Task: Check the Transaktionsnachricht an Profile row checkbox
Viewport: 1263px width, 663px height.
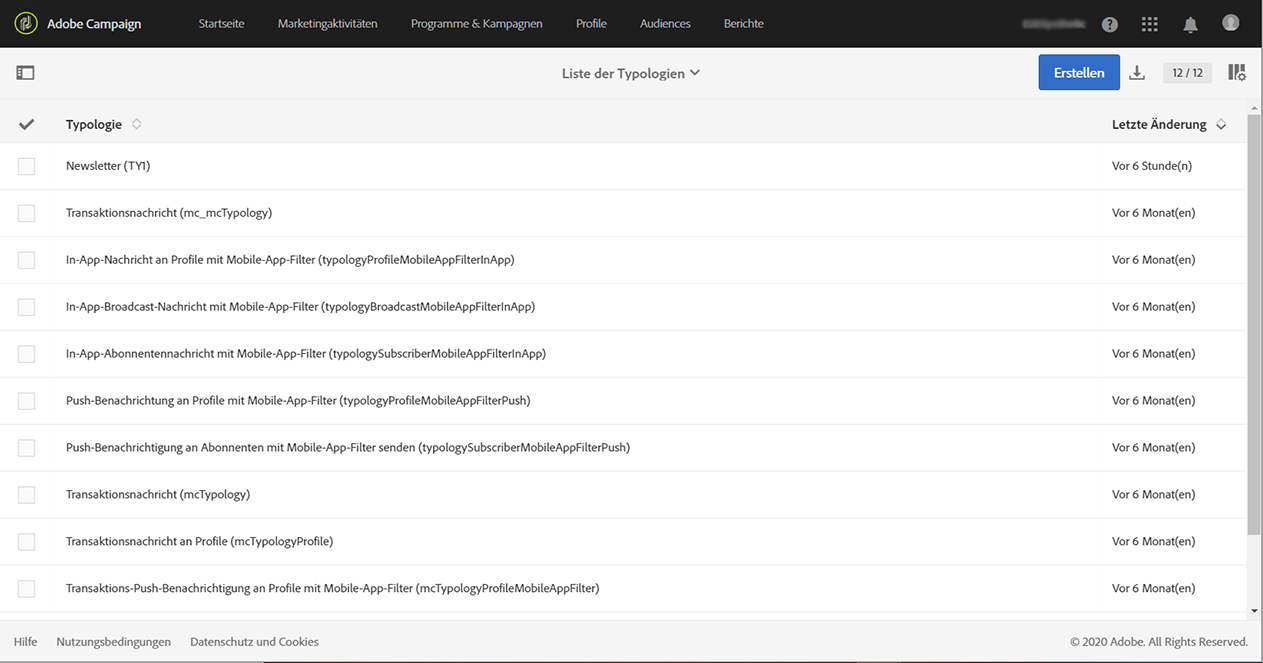Action: tap(26, 542)
